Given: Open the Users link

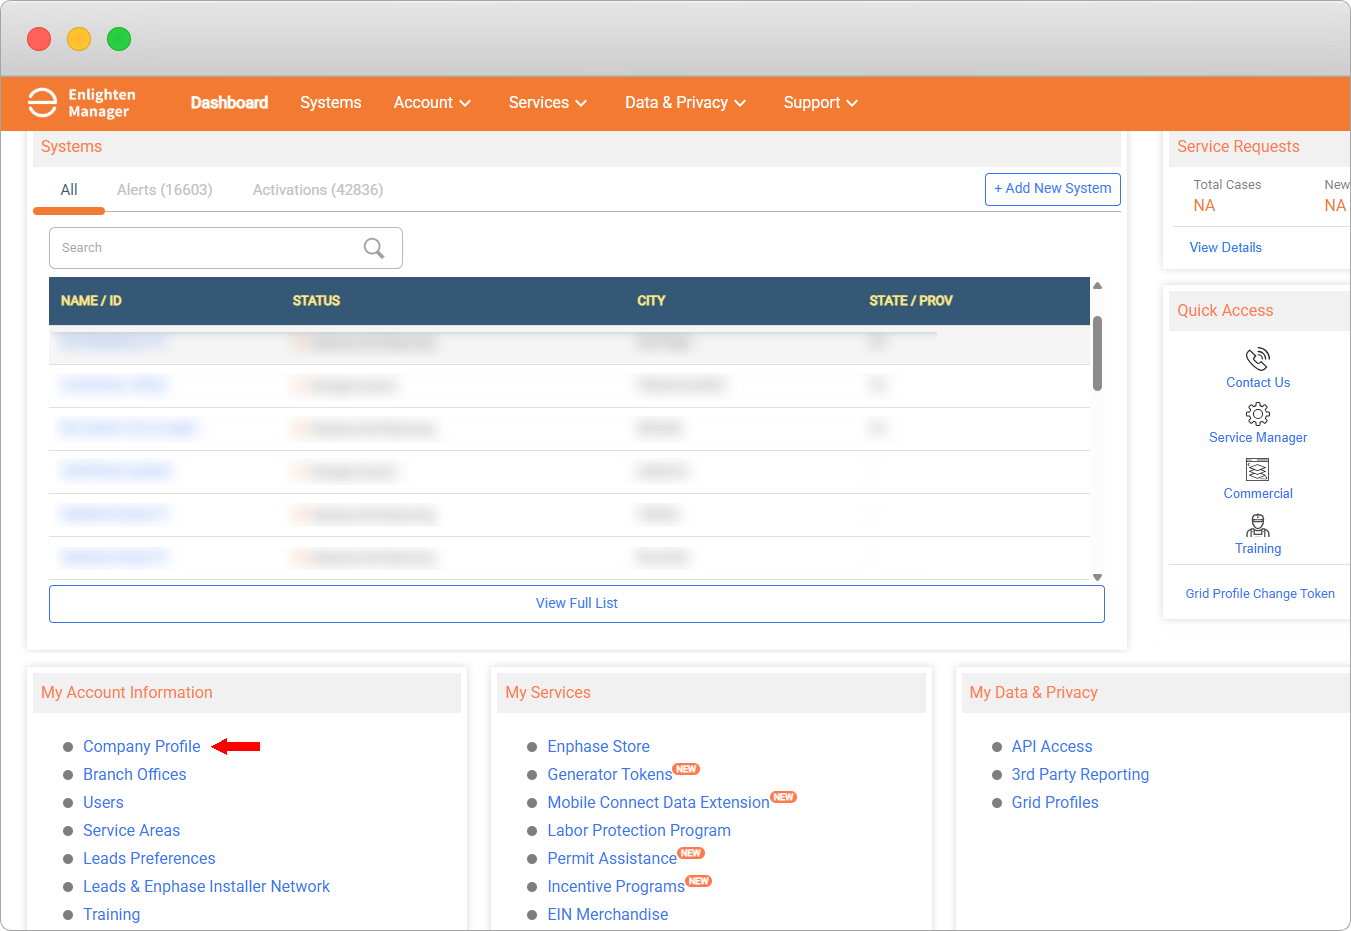Looking at the screenshot, I should (x=103, y=803).
